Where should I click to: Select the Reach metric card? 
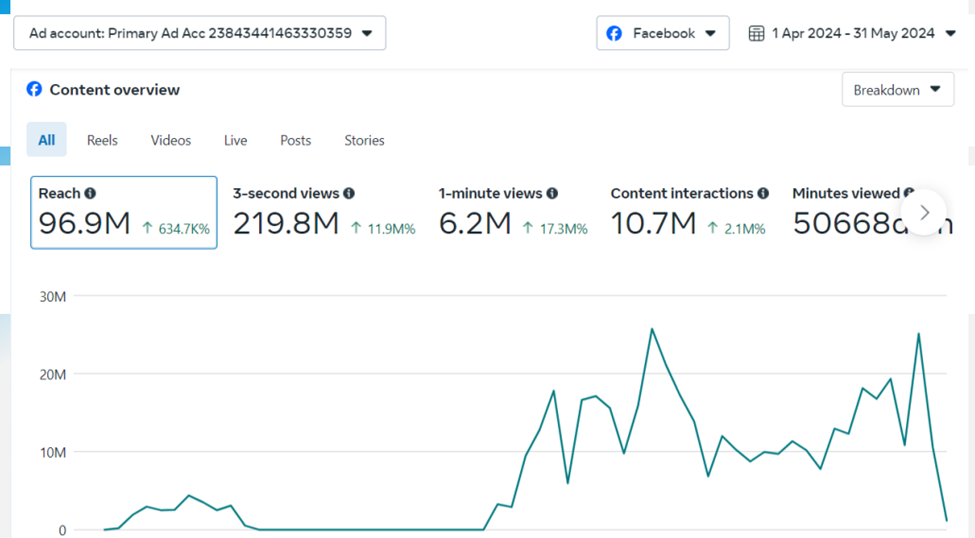pyautogui.click(x=124, y=212)
